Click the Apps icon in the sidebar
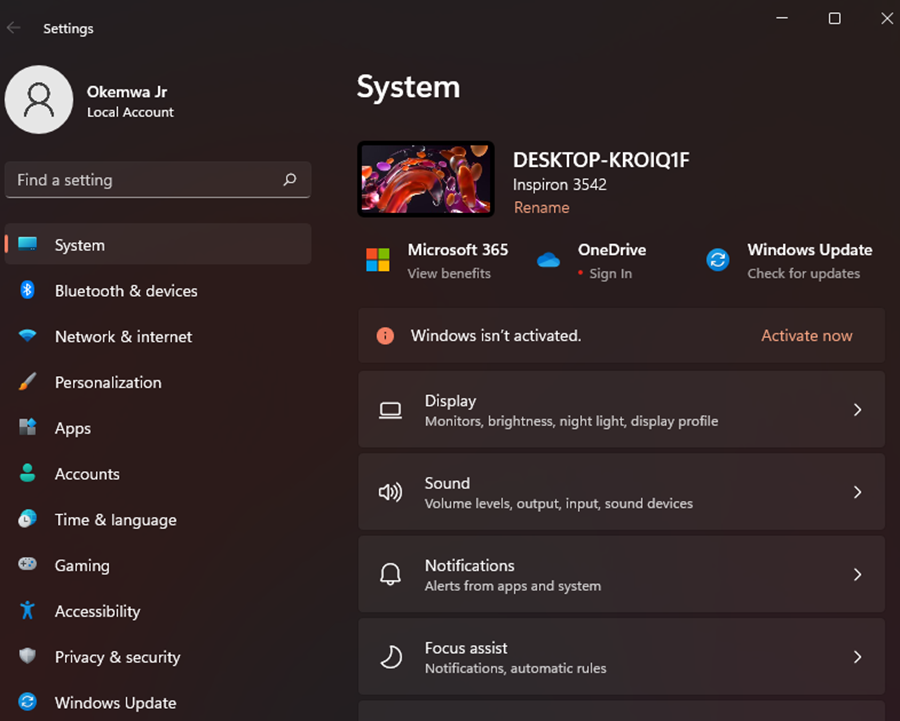 point(29,428)
